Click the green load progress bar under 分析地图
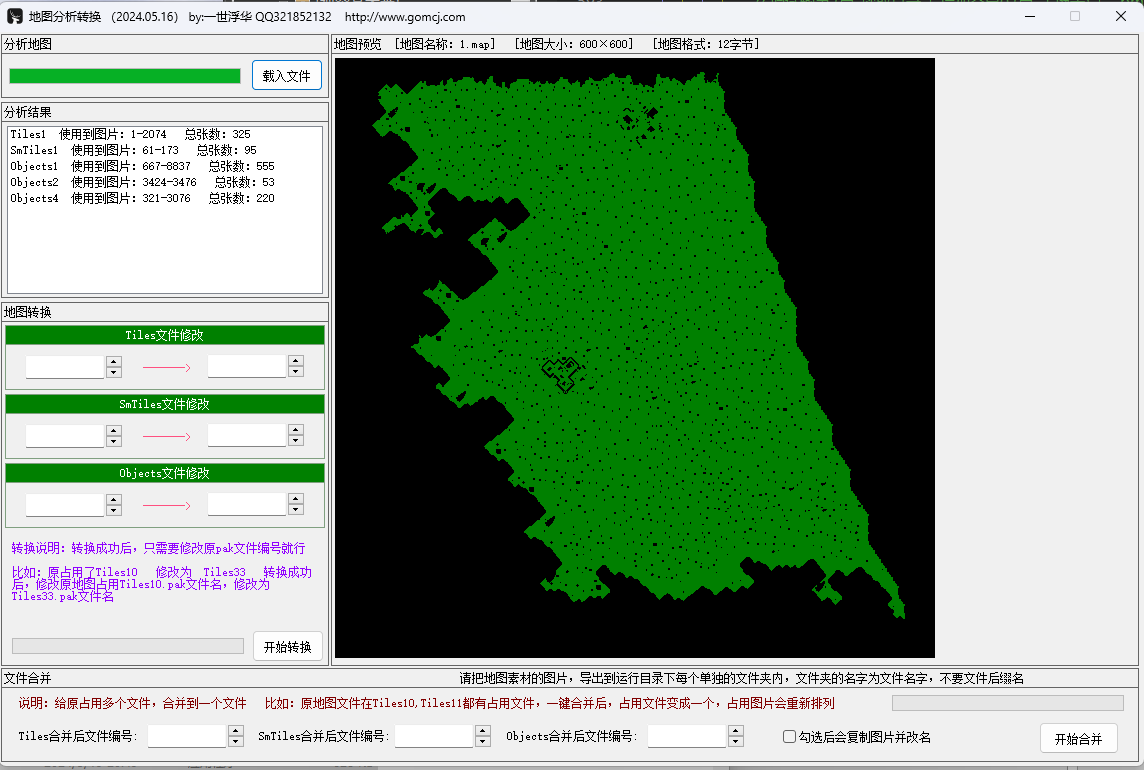The height and width of the screenshot is (770, 1144). pos(125,76)
